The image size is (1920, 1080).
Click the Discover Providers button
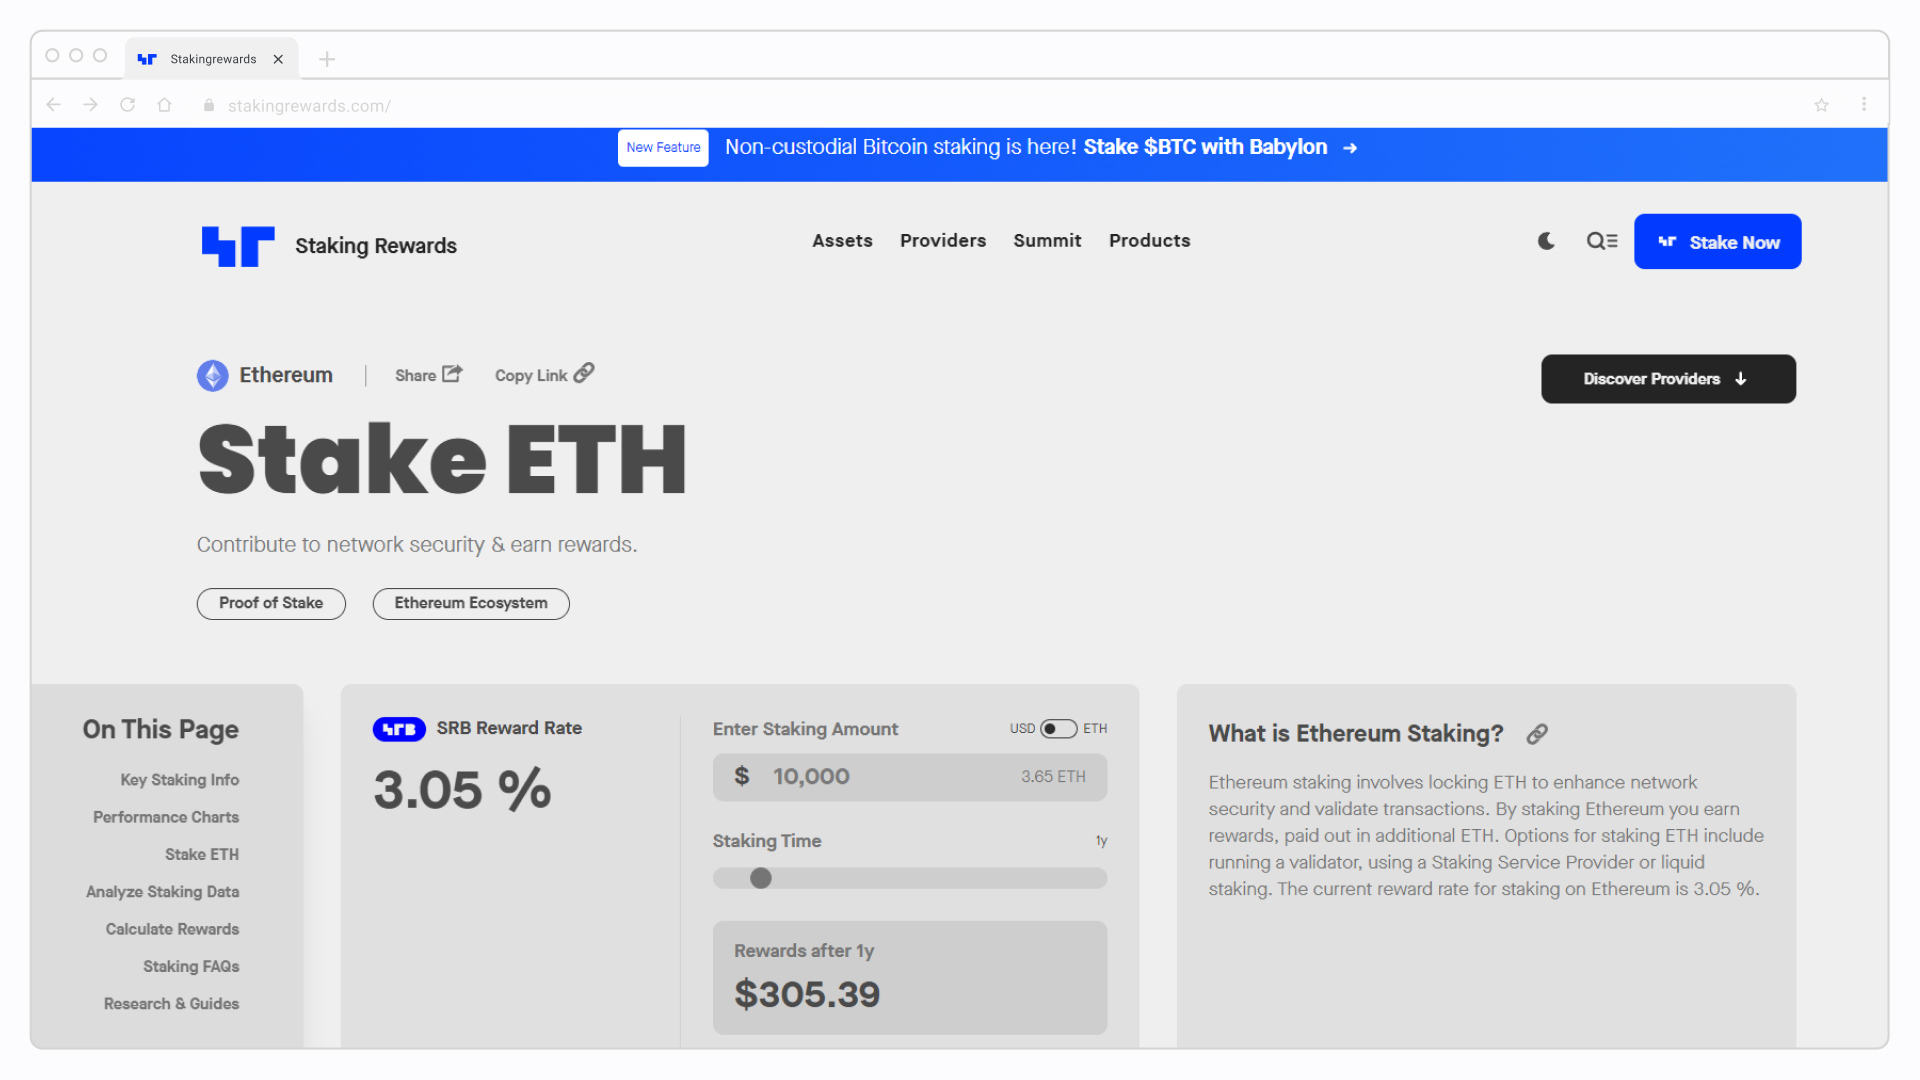pos(1667,378)
